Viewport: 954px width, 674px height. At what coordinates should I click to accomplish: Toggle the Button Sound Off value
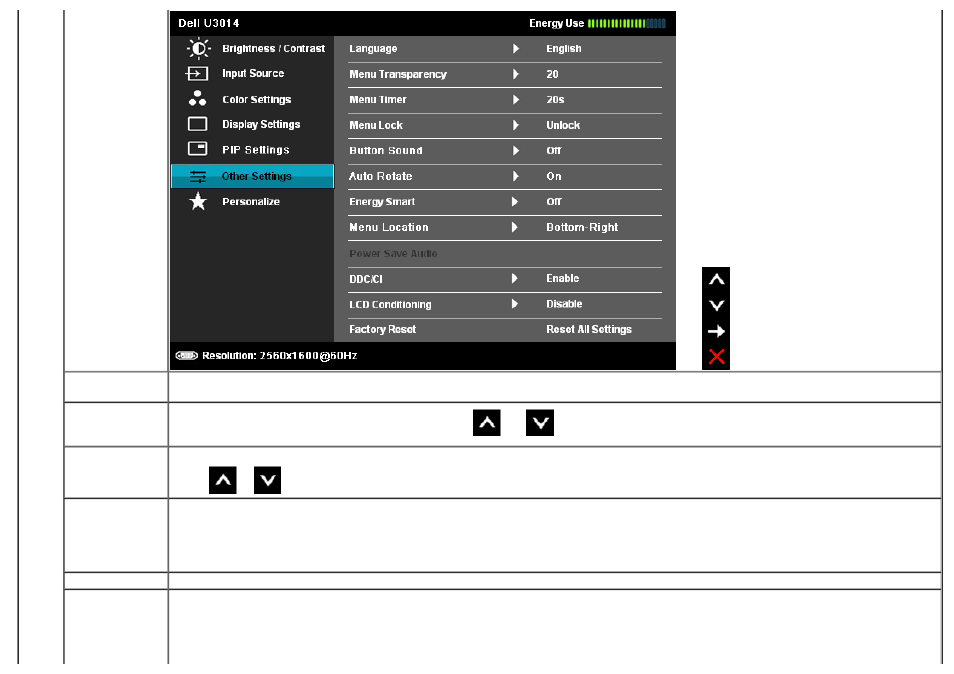click(x=554, y=151)
